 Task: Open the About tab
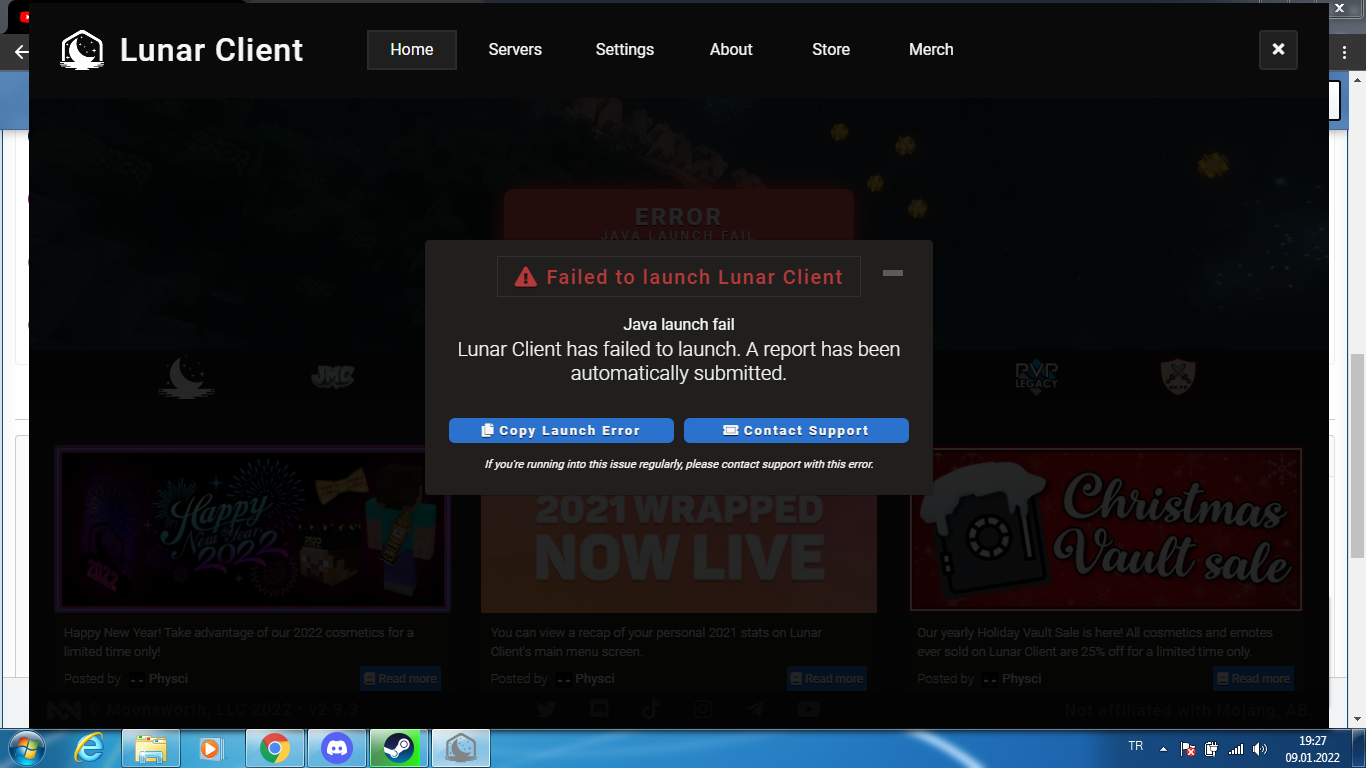[x=731, y=50]
